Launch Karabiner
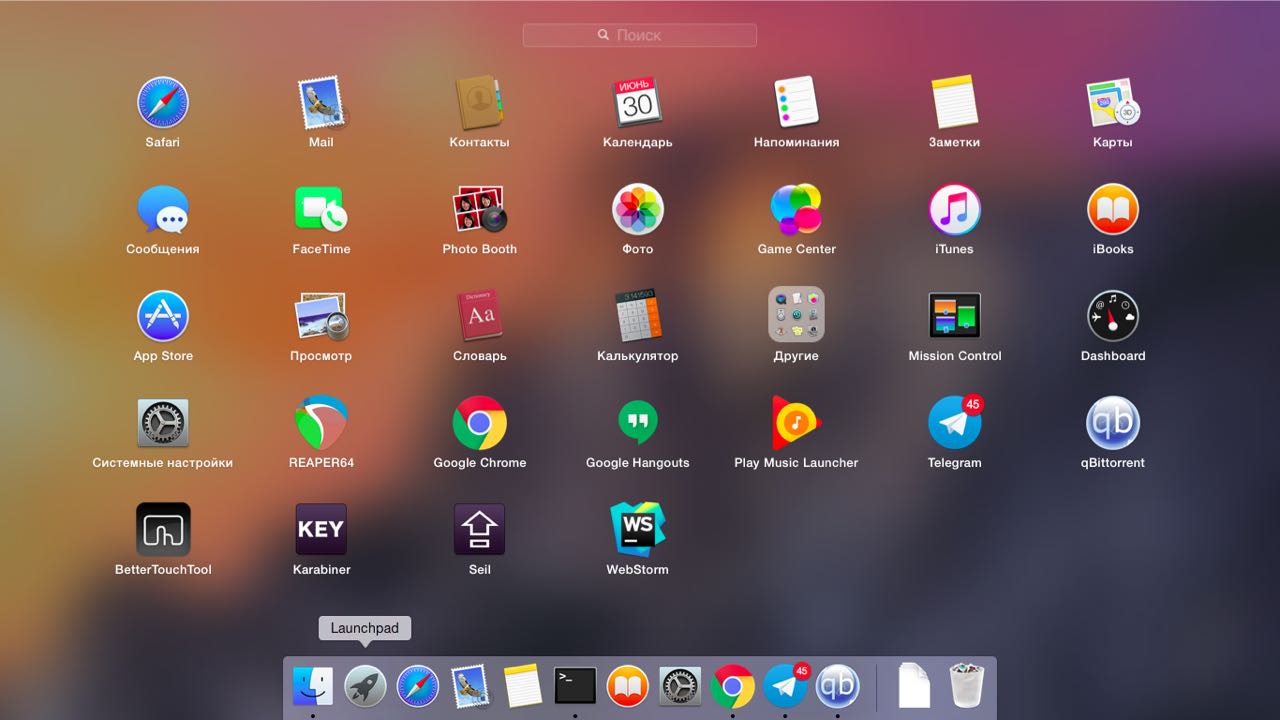1280x720 pixels. tap(321, 530)
